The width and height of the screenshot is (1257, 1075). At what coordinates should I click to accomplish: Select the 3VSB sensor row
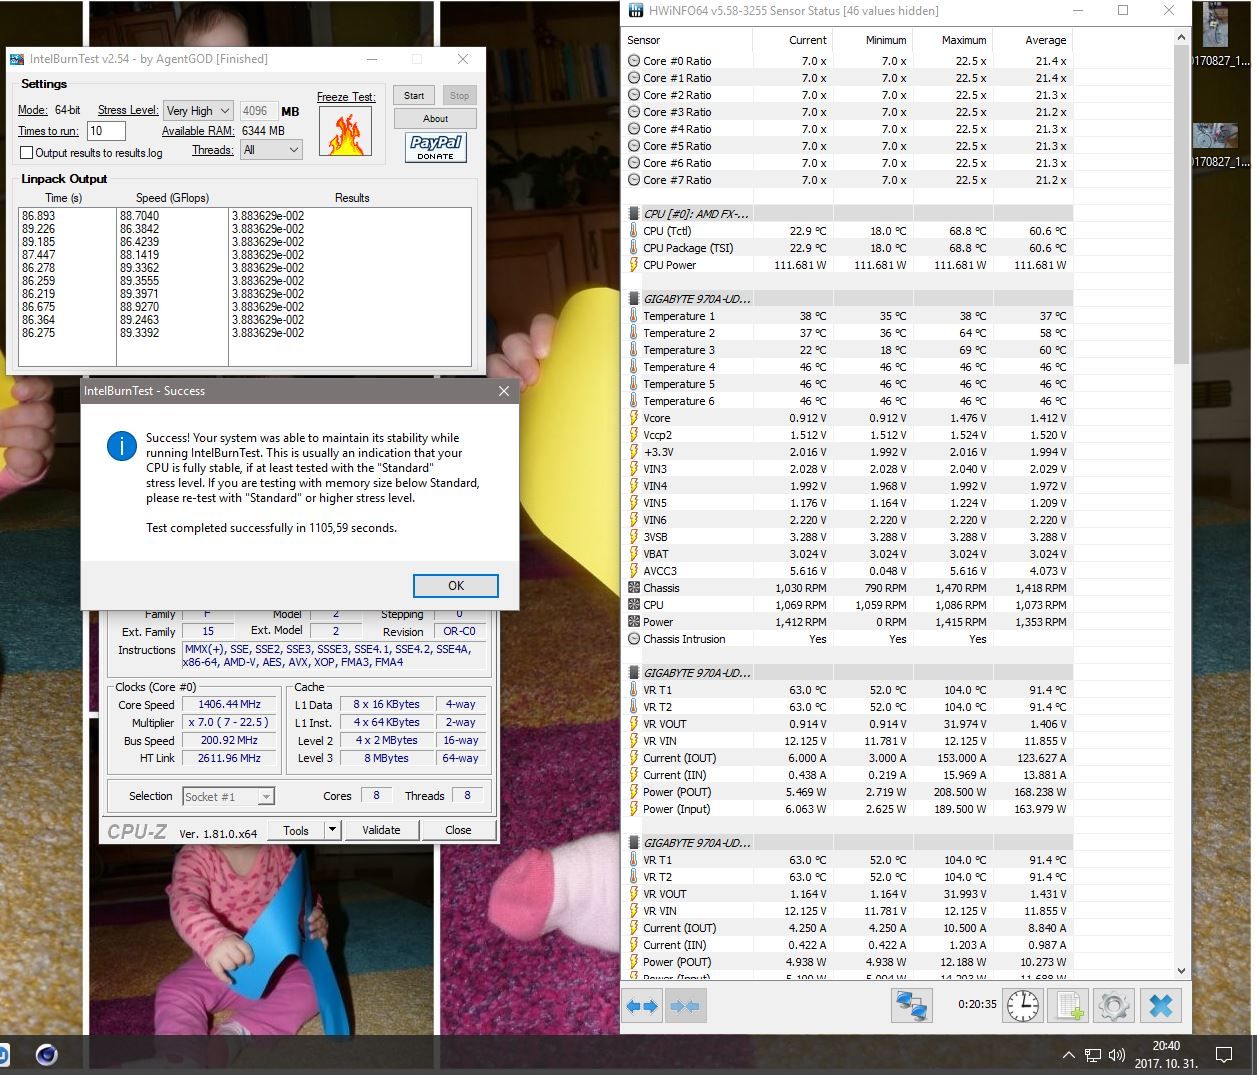click(x=848, y=537)
